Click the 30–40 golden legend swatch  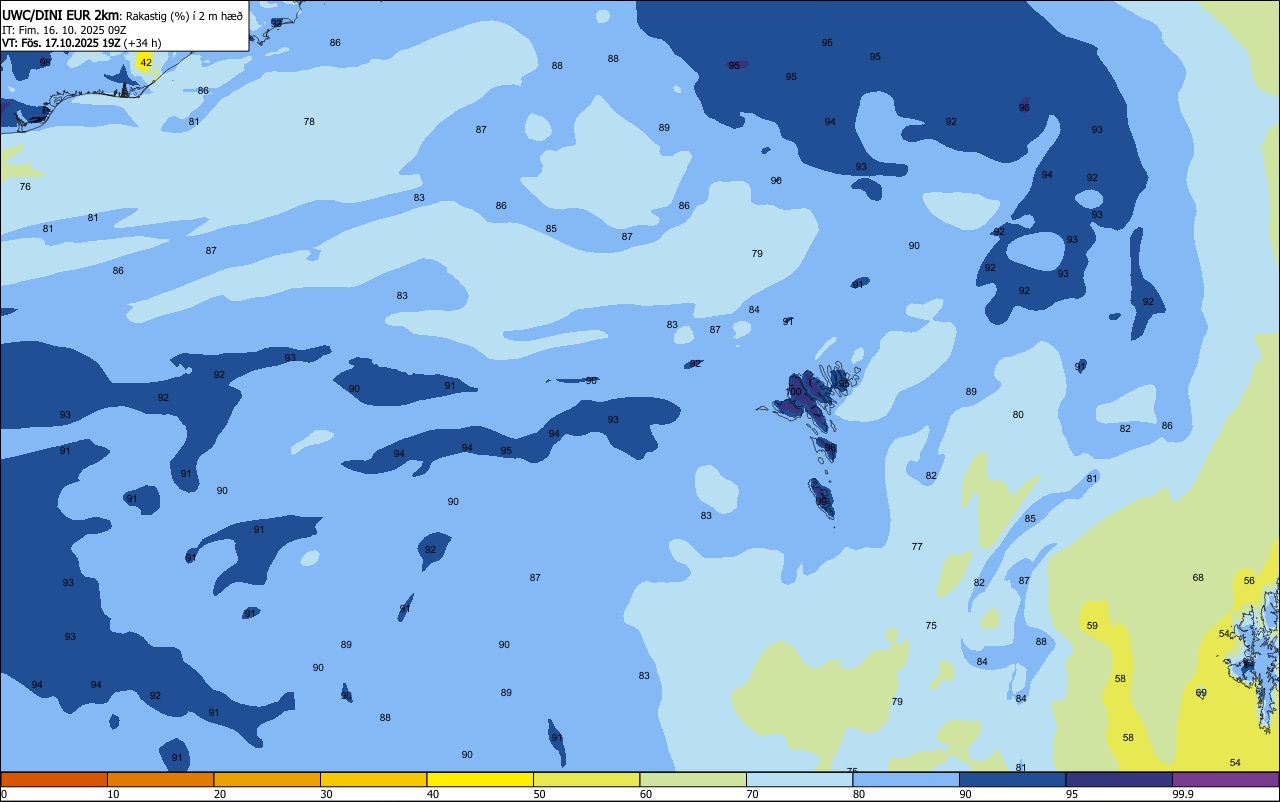point(373,779)
